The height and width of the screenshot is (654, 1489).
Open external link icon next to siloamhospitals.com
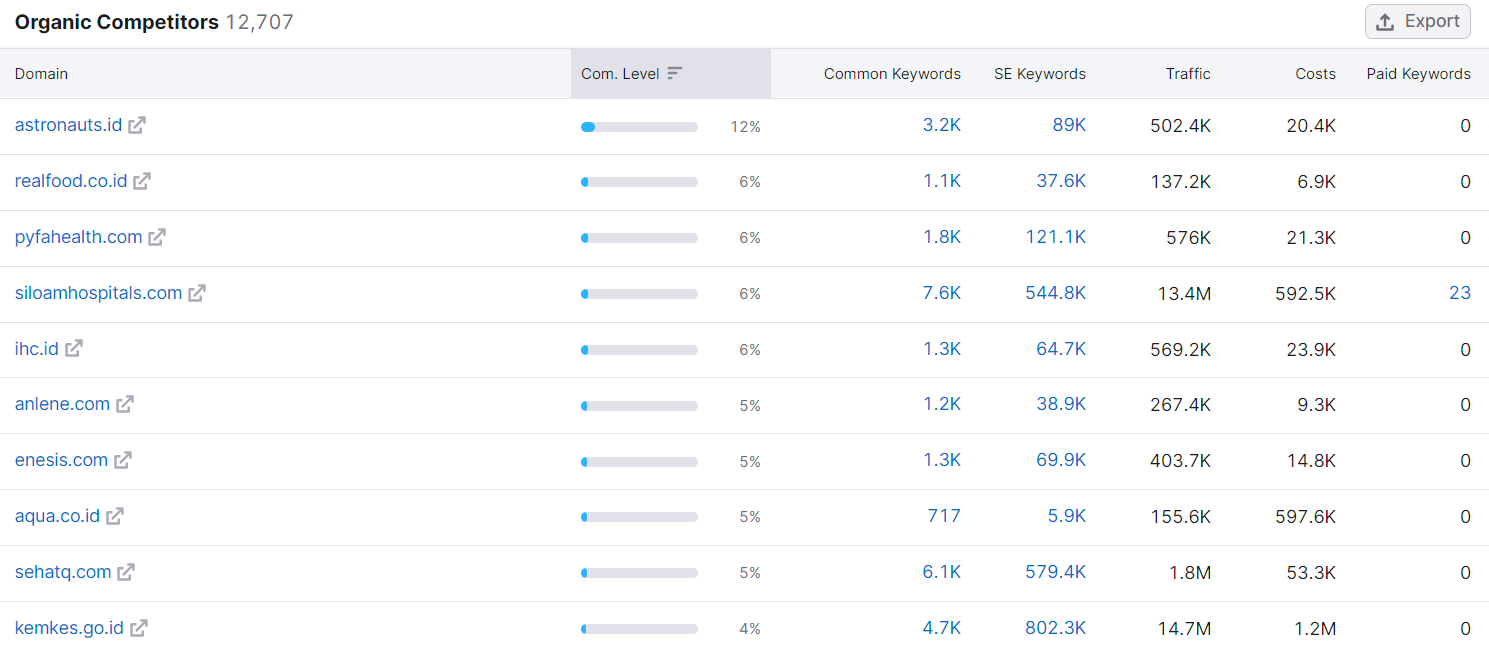pos(197,293)
